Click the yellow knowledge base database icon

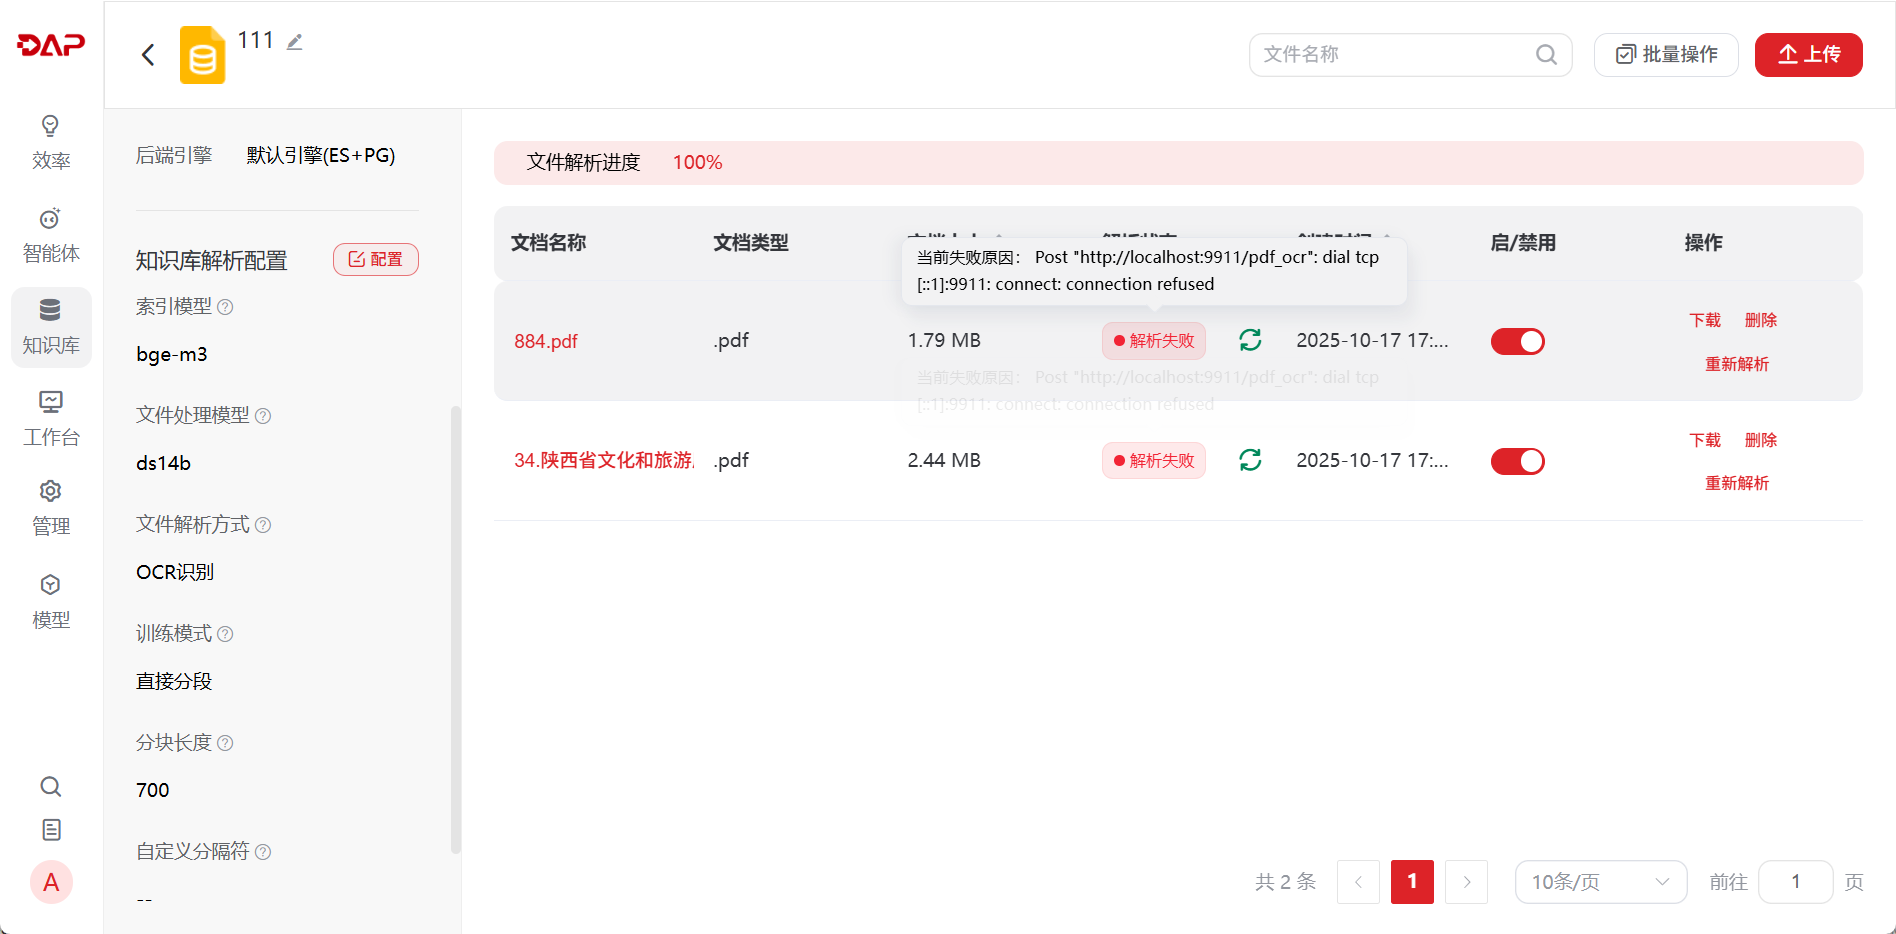[202, 55]
